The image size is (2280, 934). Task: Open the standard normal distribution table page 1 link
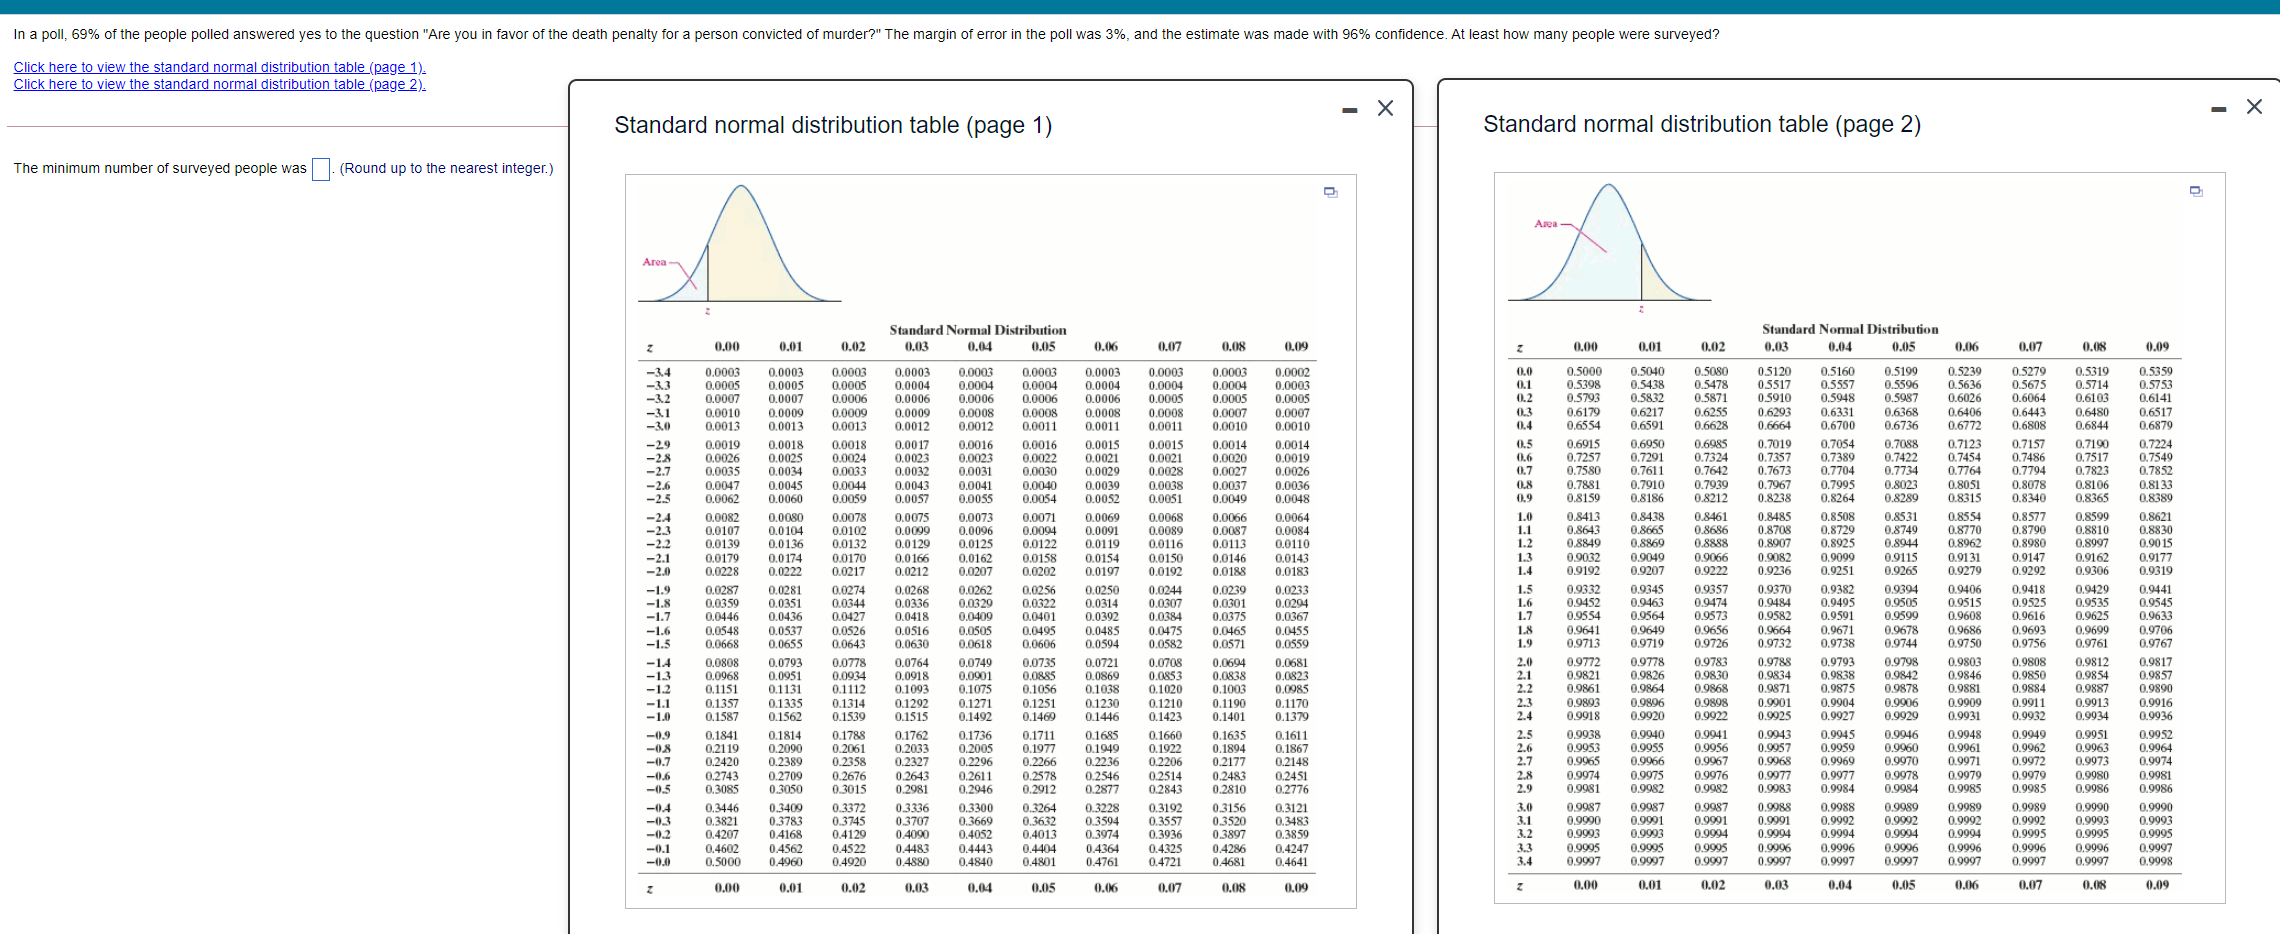pyautogui.click(x=218, y=67)
